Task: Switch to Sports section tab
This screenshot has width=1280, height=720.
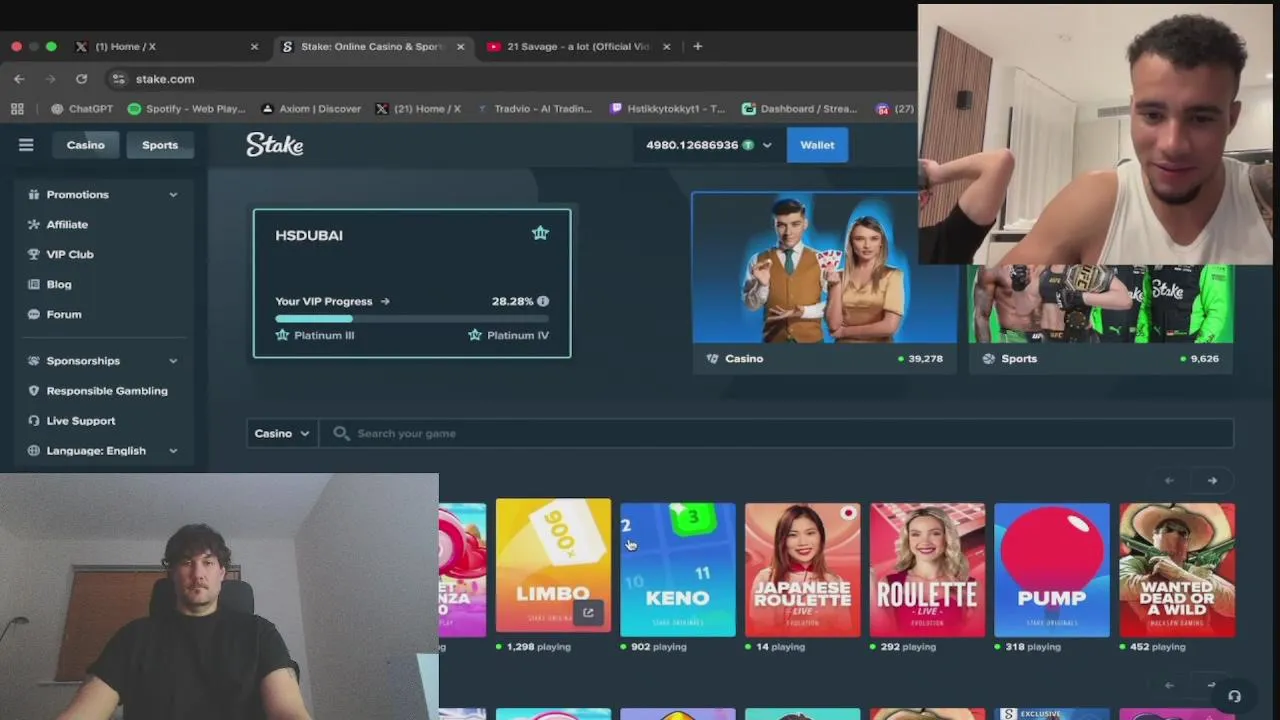Action: pyautogui.click(x=160, y=145)
